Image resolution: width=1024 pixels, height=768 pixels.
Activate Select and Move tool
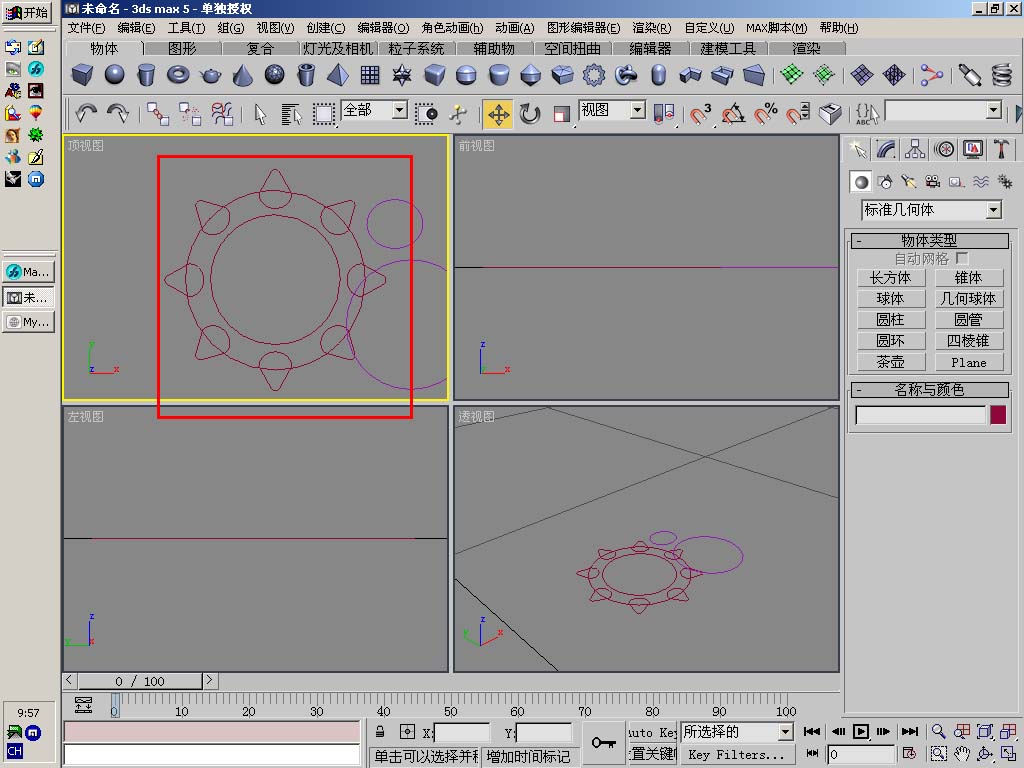click(x=498, y=114)
